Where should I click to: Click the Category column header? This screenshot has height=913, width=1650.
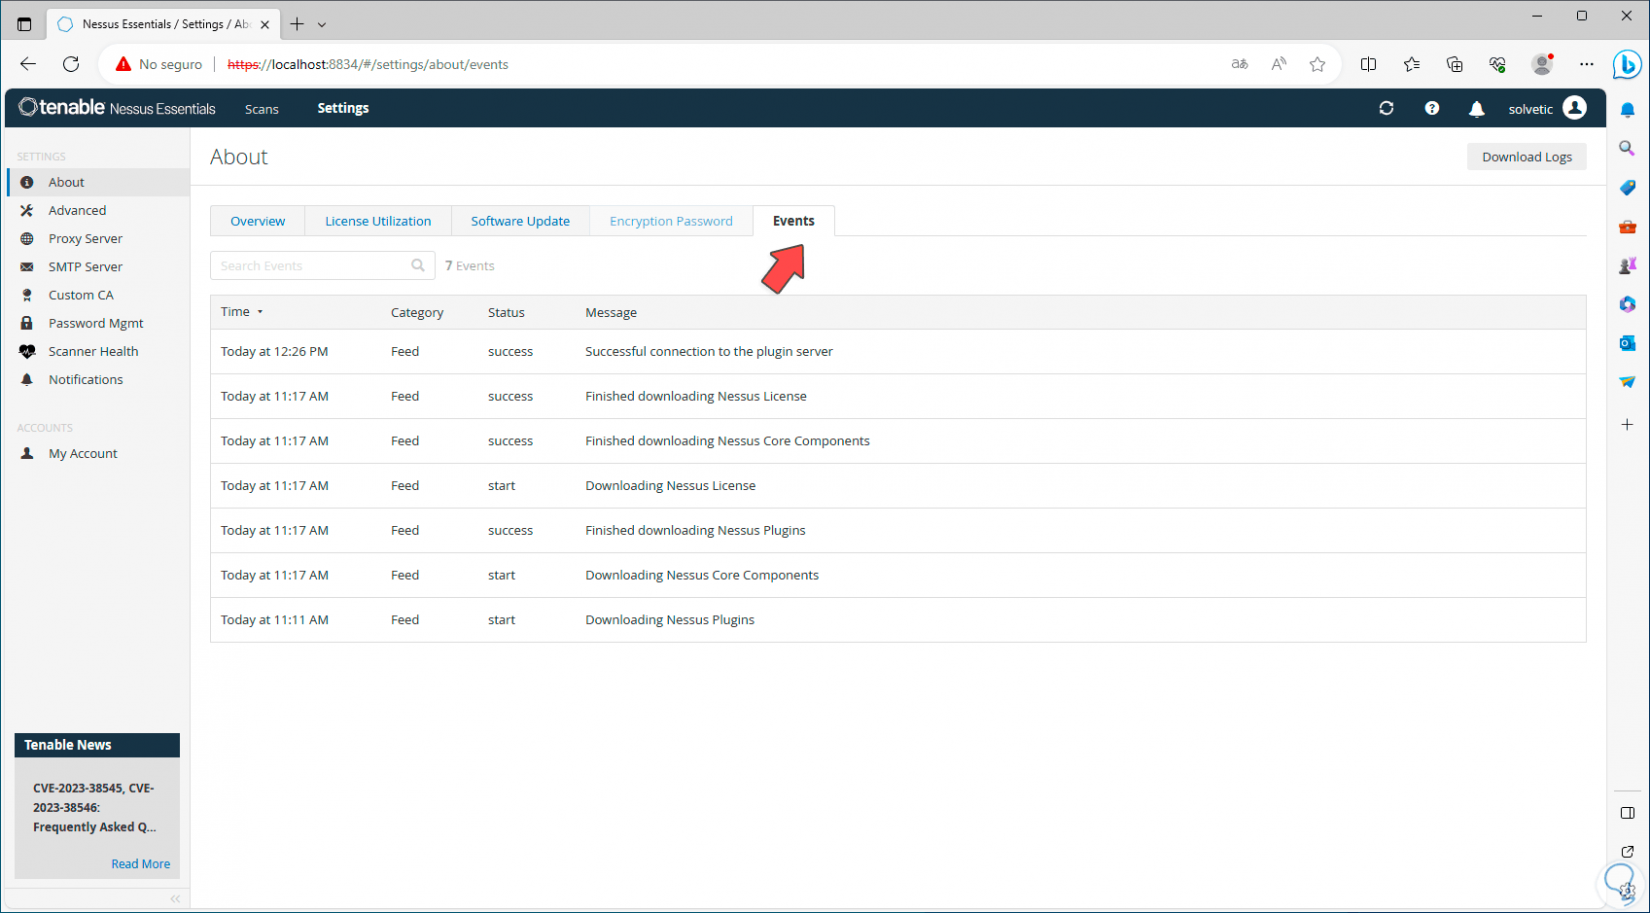417,312
